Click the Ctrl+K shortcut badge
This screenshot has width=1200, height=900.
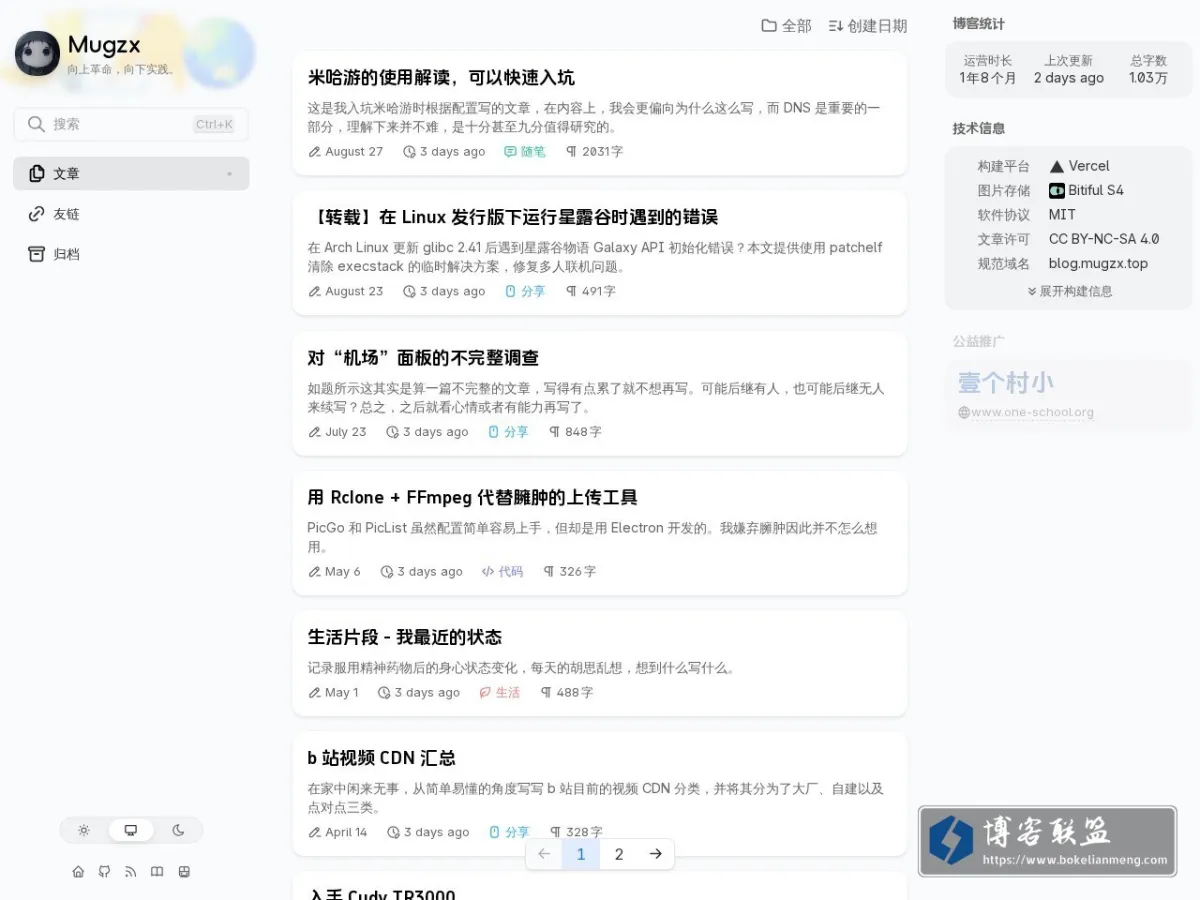pos(214,124)
